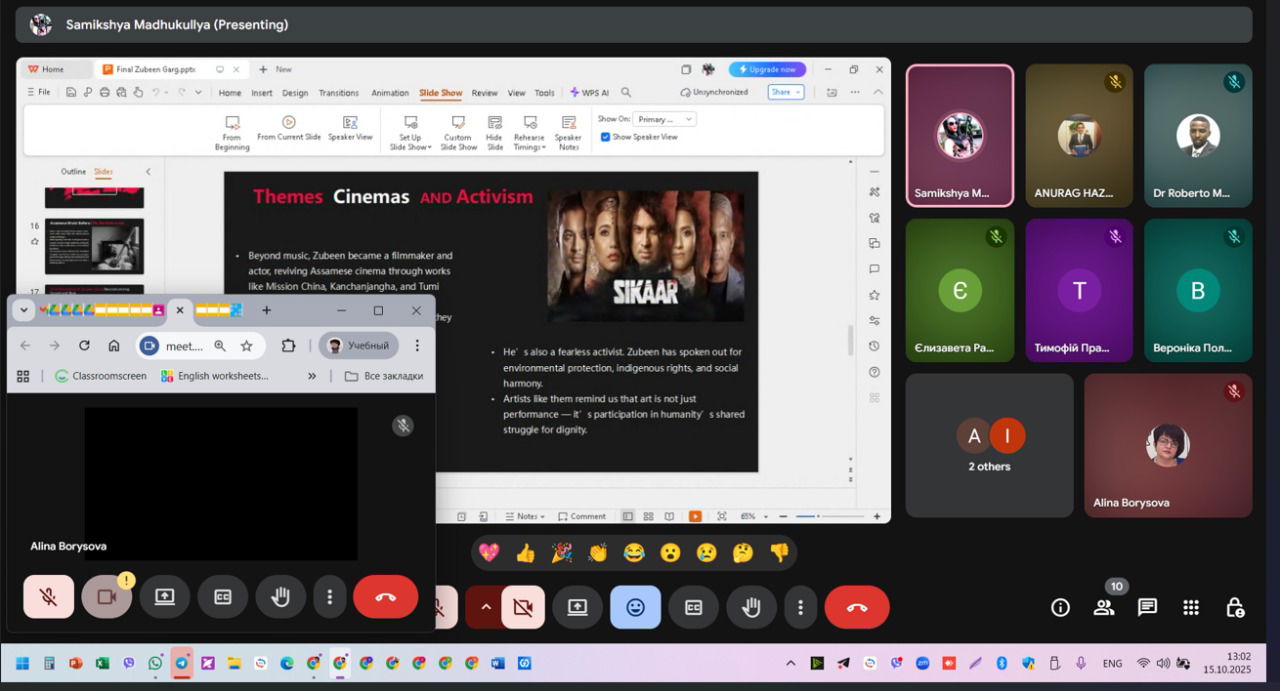Open the Review tab in WPS
1280x691 pixels.
pos(484,93)
